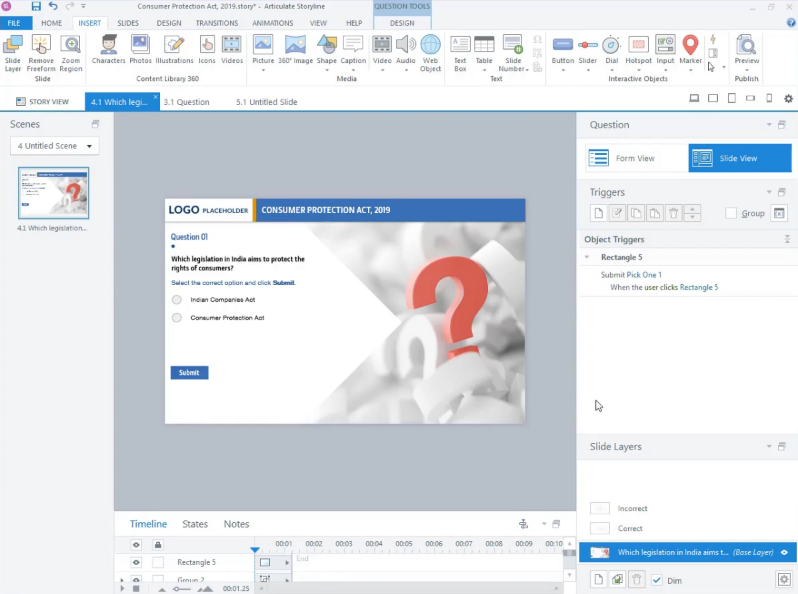
Task: Click Preview in the Publish group
Action: click(747, 49)
